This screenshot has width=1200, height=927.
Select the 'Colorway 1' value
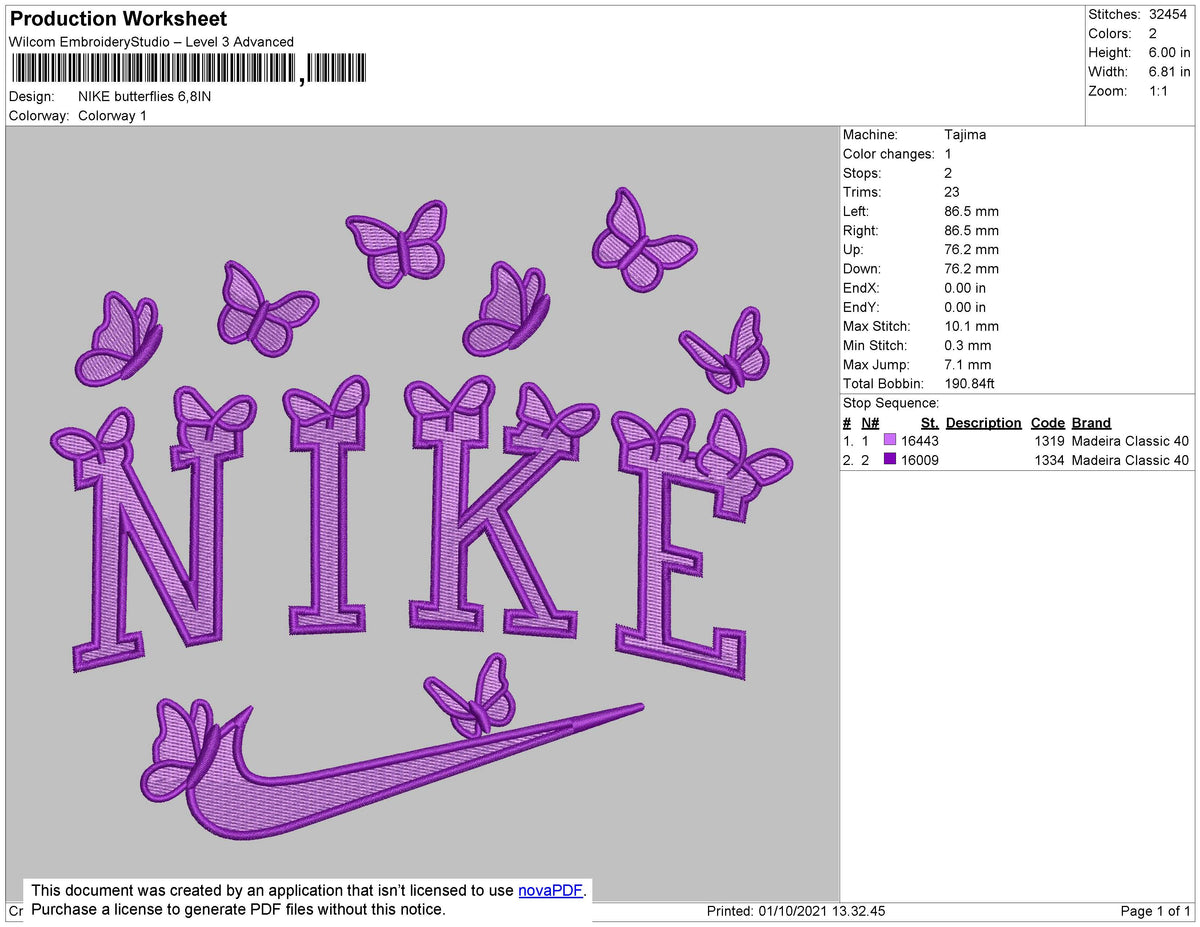(112, 116)
